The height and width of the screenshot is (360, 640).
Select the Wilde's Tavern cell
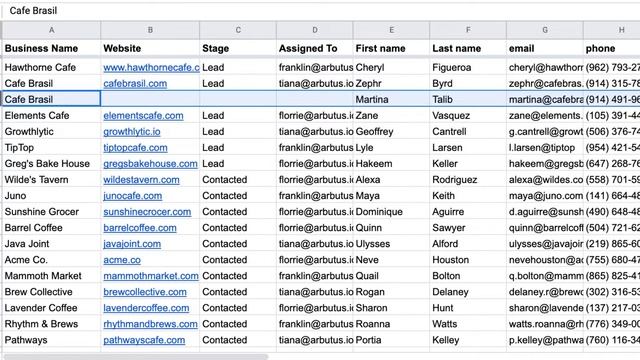click(51, 180)
